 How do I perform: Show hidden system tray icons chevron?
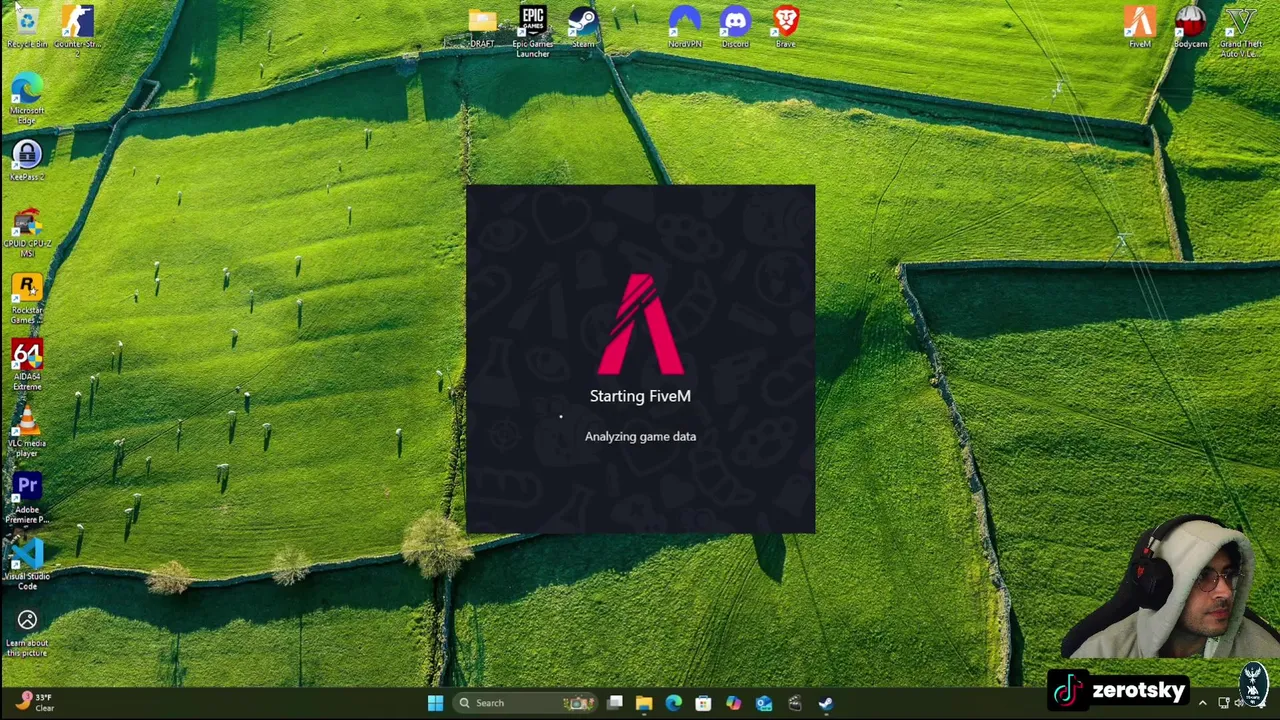(x=1202, y=703)
